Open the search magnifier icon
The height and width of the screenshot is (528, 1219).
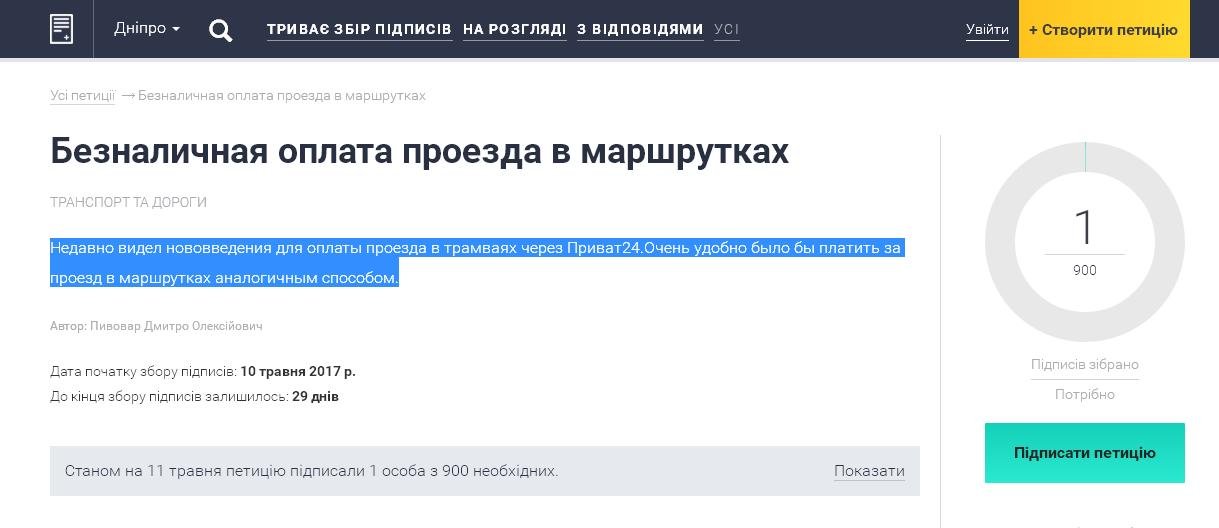[220, 30]
